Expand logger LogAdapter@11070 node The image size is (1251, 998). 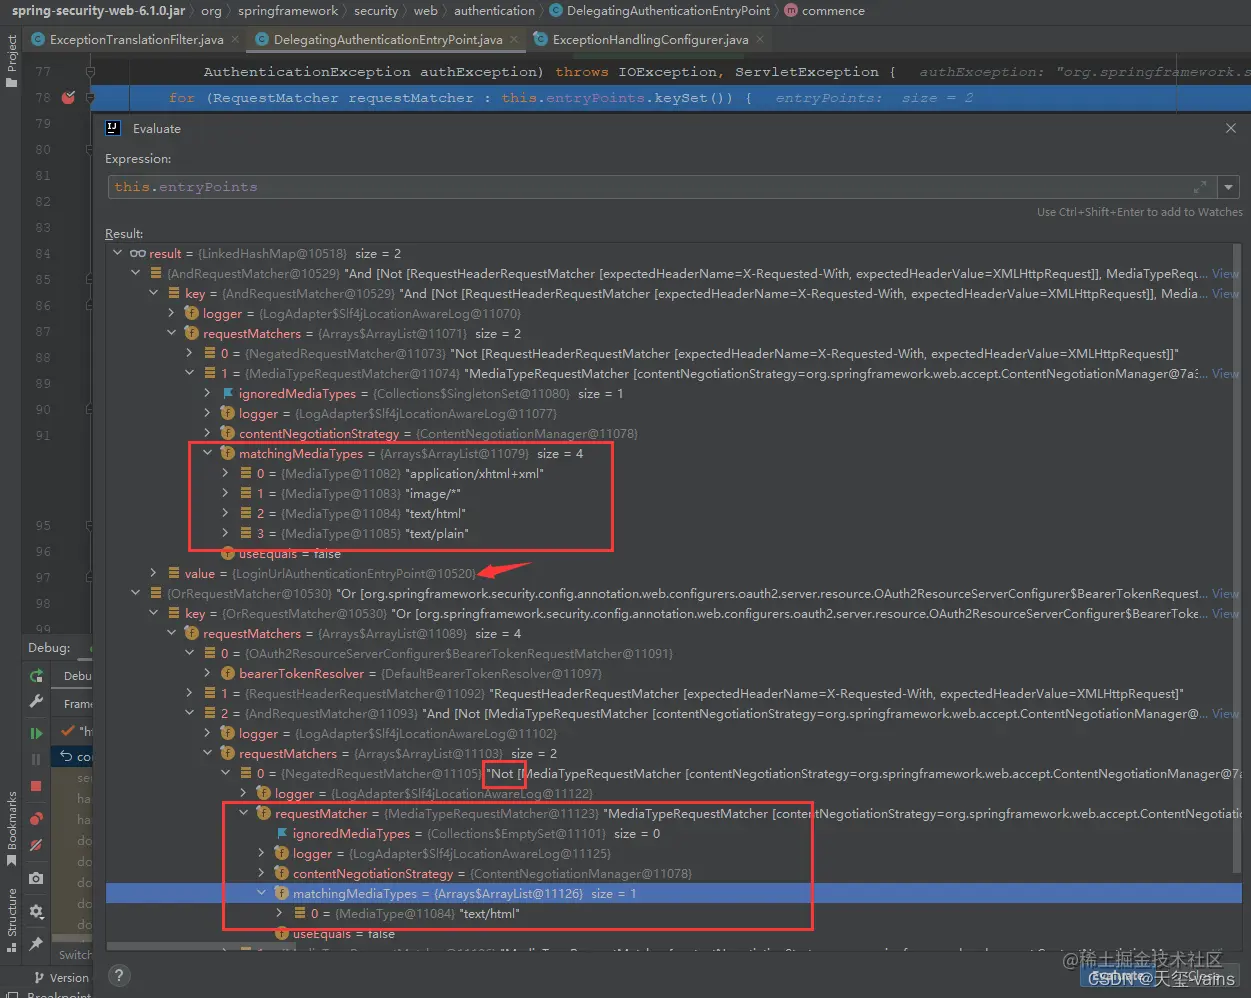tap(171, 314)
